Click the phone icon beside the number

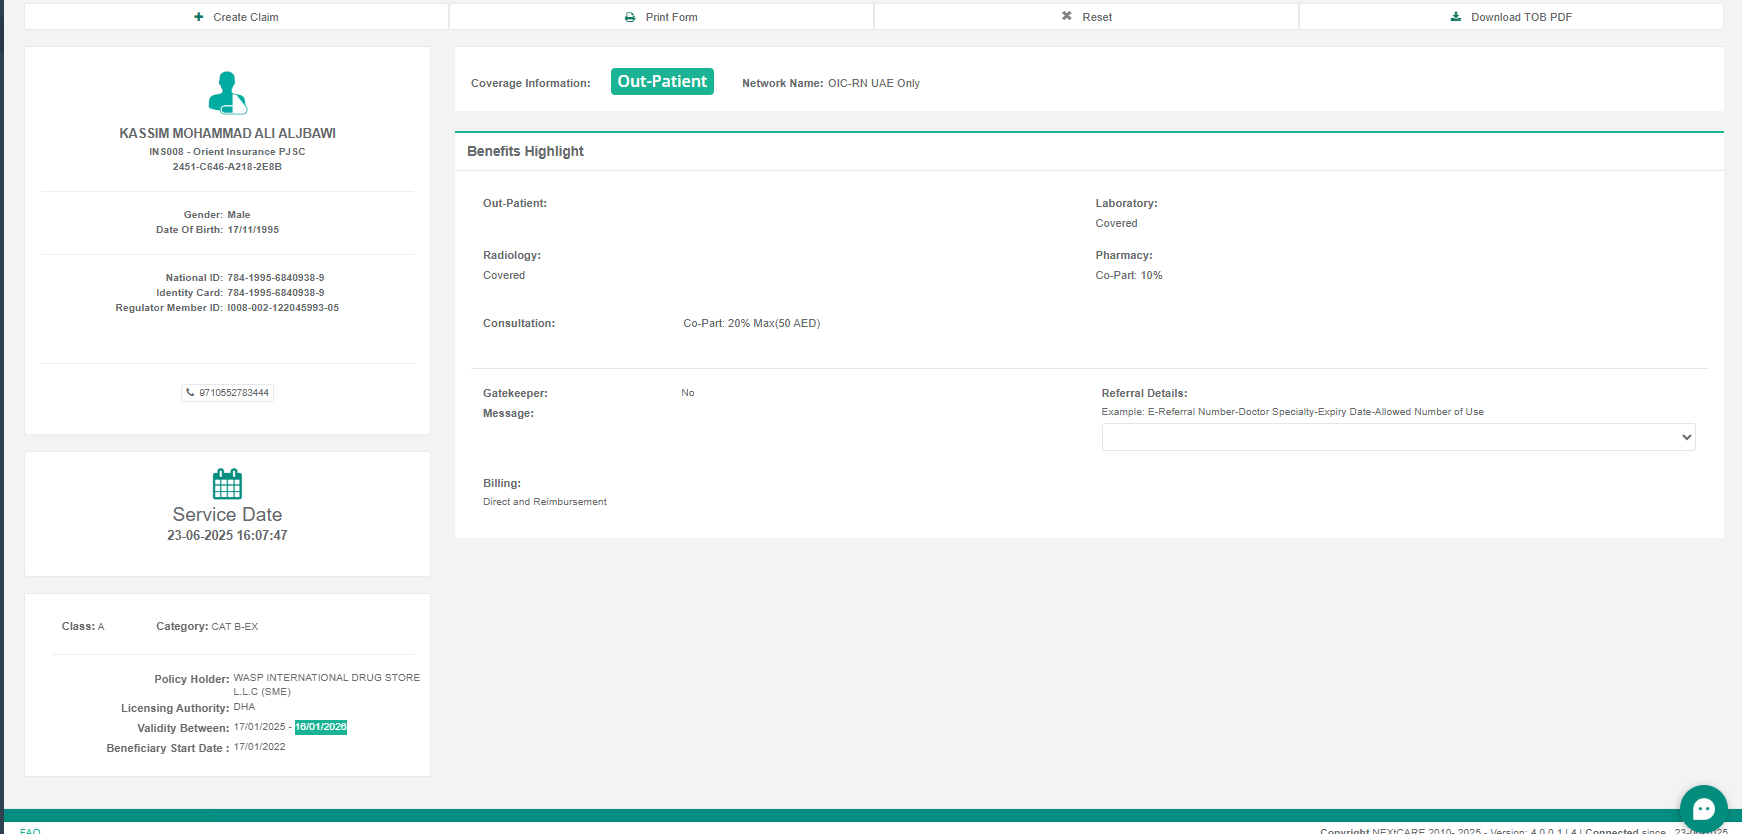(x=191, y=393)
